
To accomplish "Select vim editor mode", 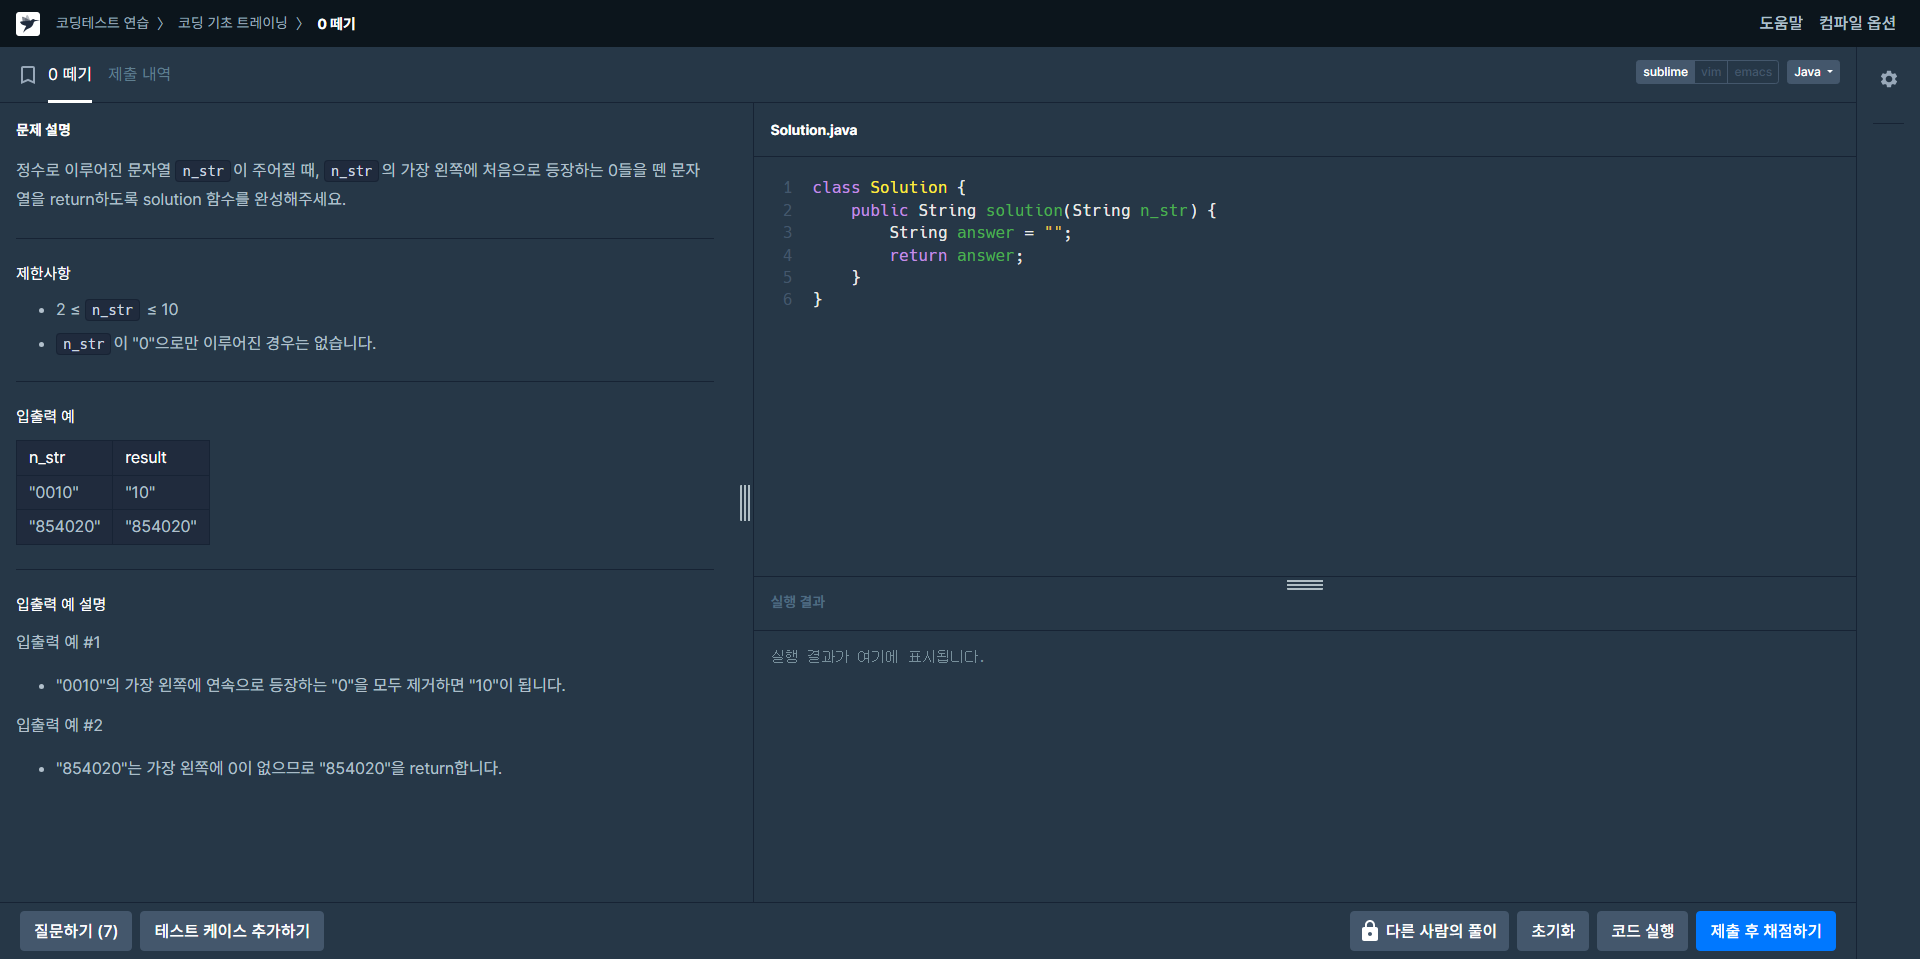I will coord(1711,72).
